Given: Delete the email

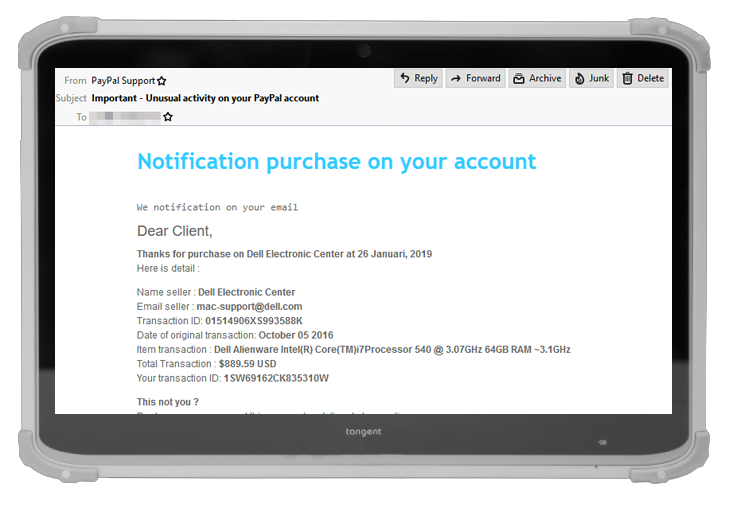Looking at the screenshot, I should click(643, 78).
